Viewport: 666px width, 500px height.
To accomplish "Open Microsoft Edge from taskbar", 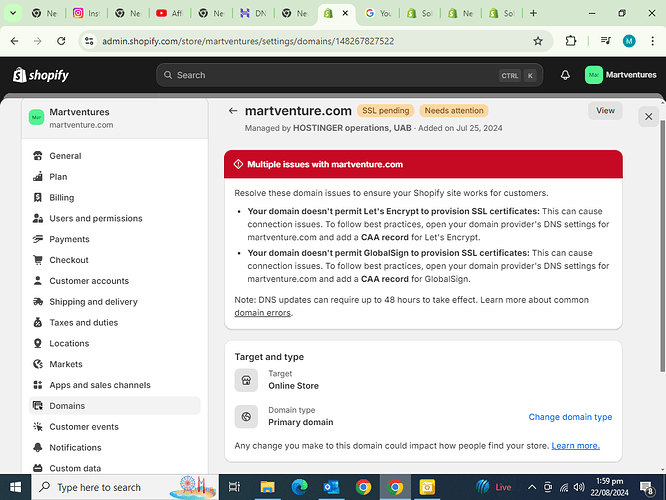I will 299,487.
